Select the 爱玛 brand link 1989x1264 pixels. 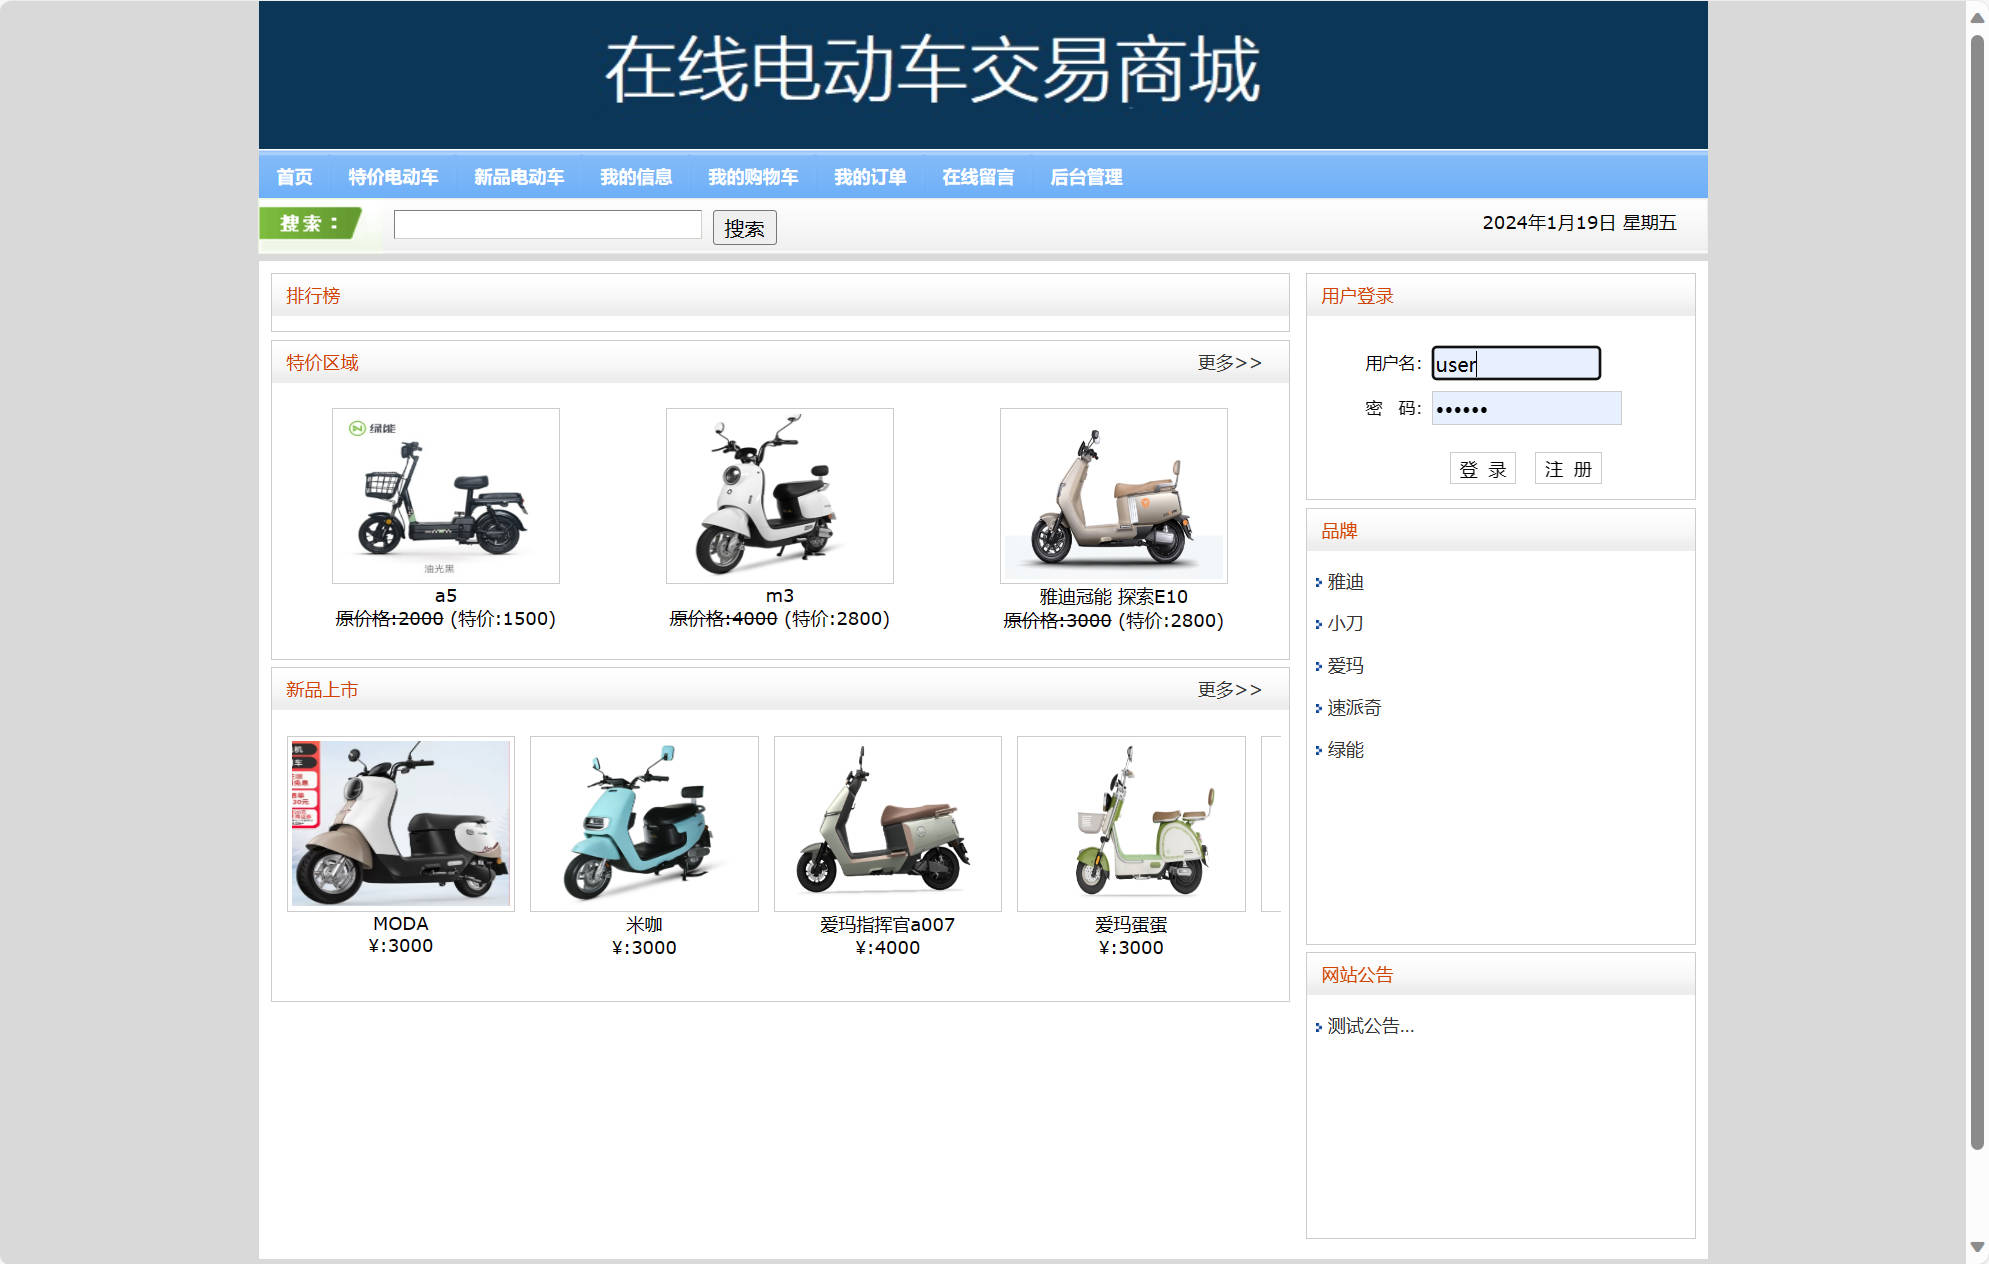pyautogui.click(x=1345, y=665)
